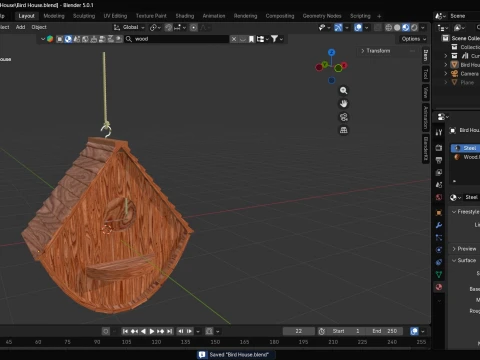Switch to the Shading workspace tab
The image size is (480, 360).
pos(185,16)
